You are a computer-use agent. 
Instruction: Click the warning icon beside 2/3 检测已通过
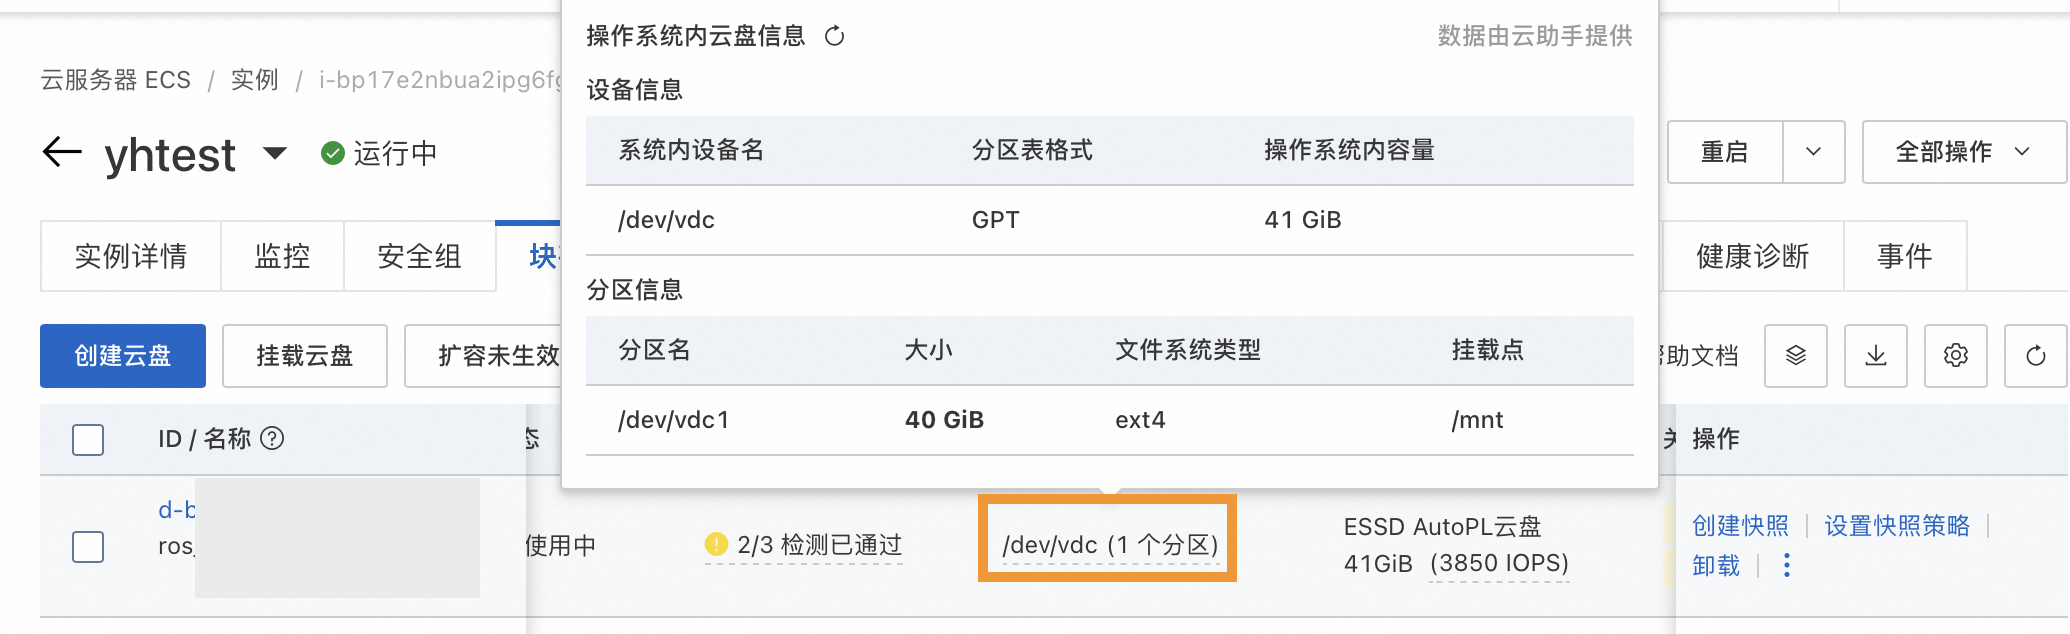tap(716, 544)
